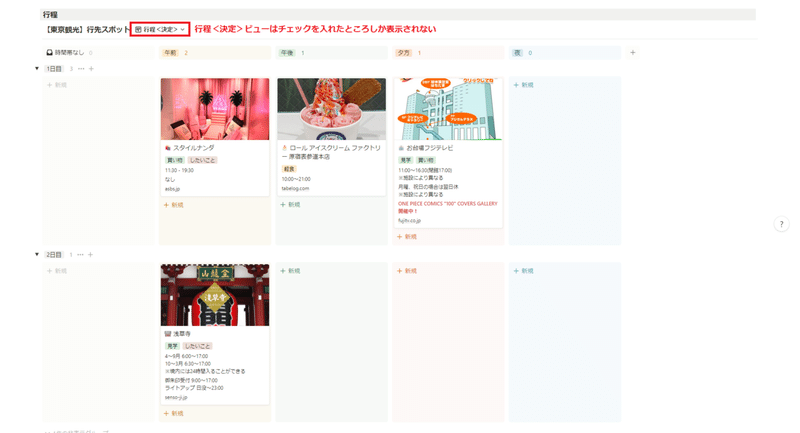Click the お台場フジテレビ page icon
The height and width of the screenshot is (433, 800).
coord(401,148)
